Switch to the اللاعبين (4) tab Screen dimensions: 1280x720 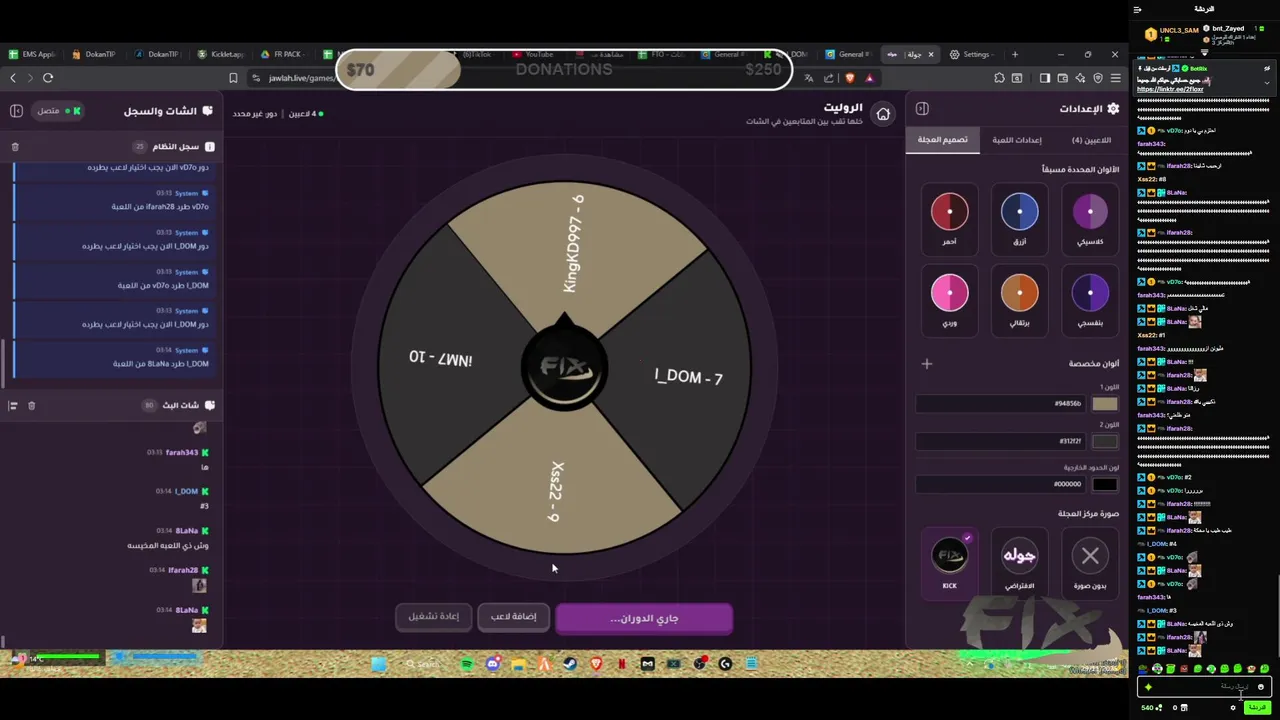1091,140
